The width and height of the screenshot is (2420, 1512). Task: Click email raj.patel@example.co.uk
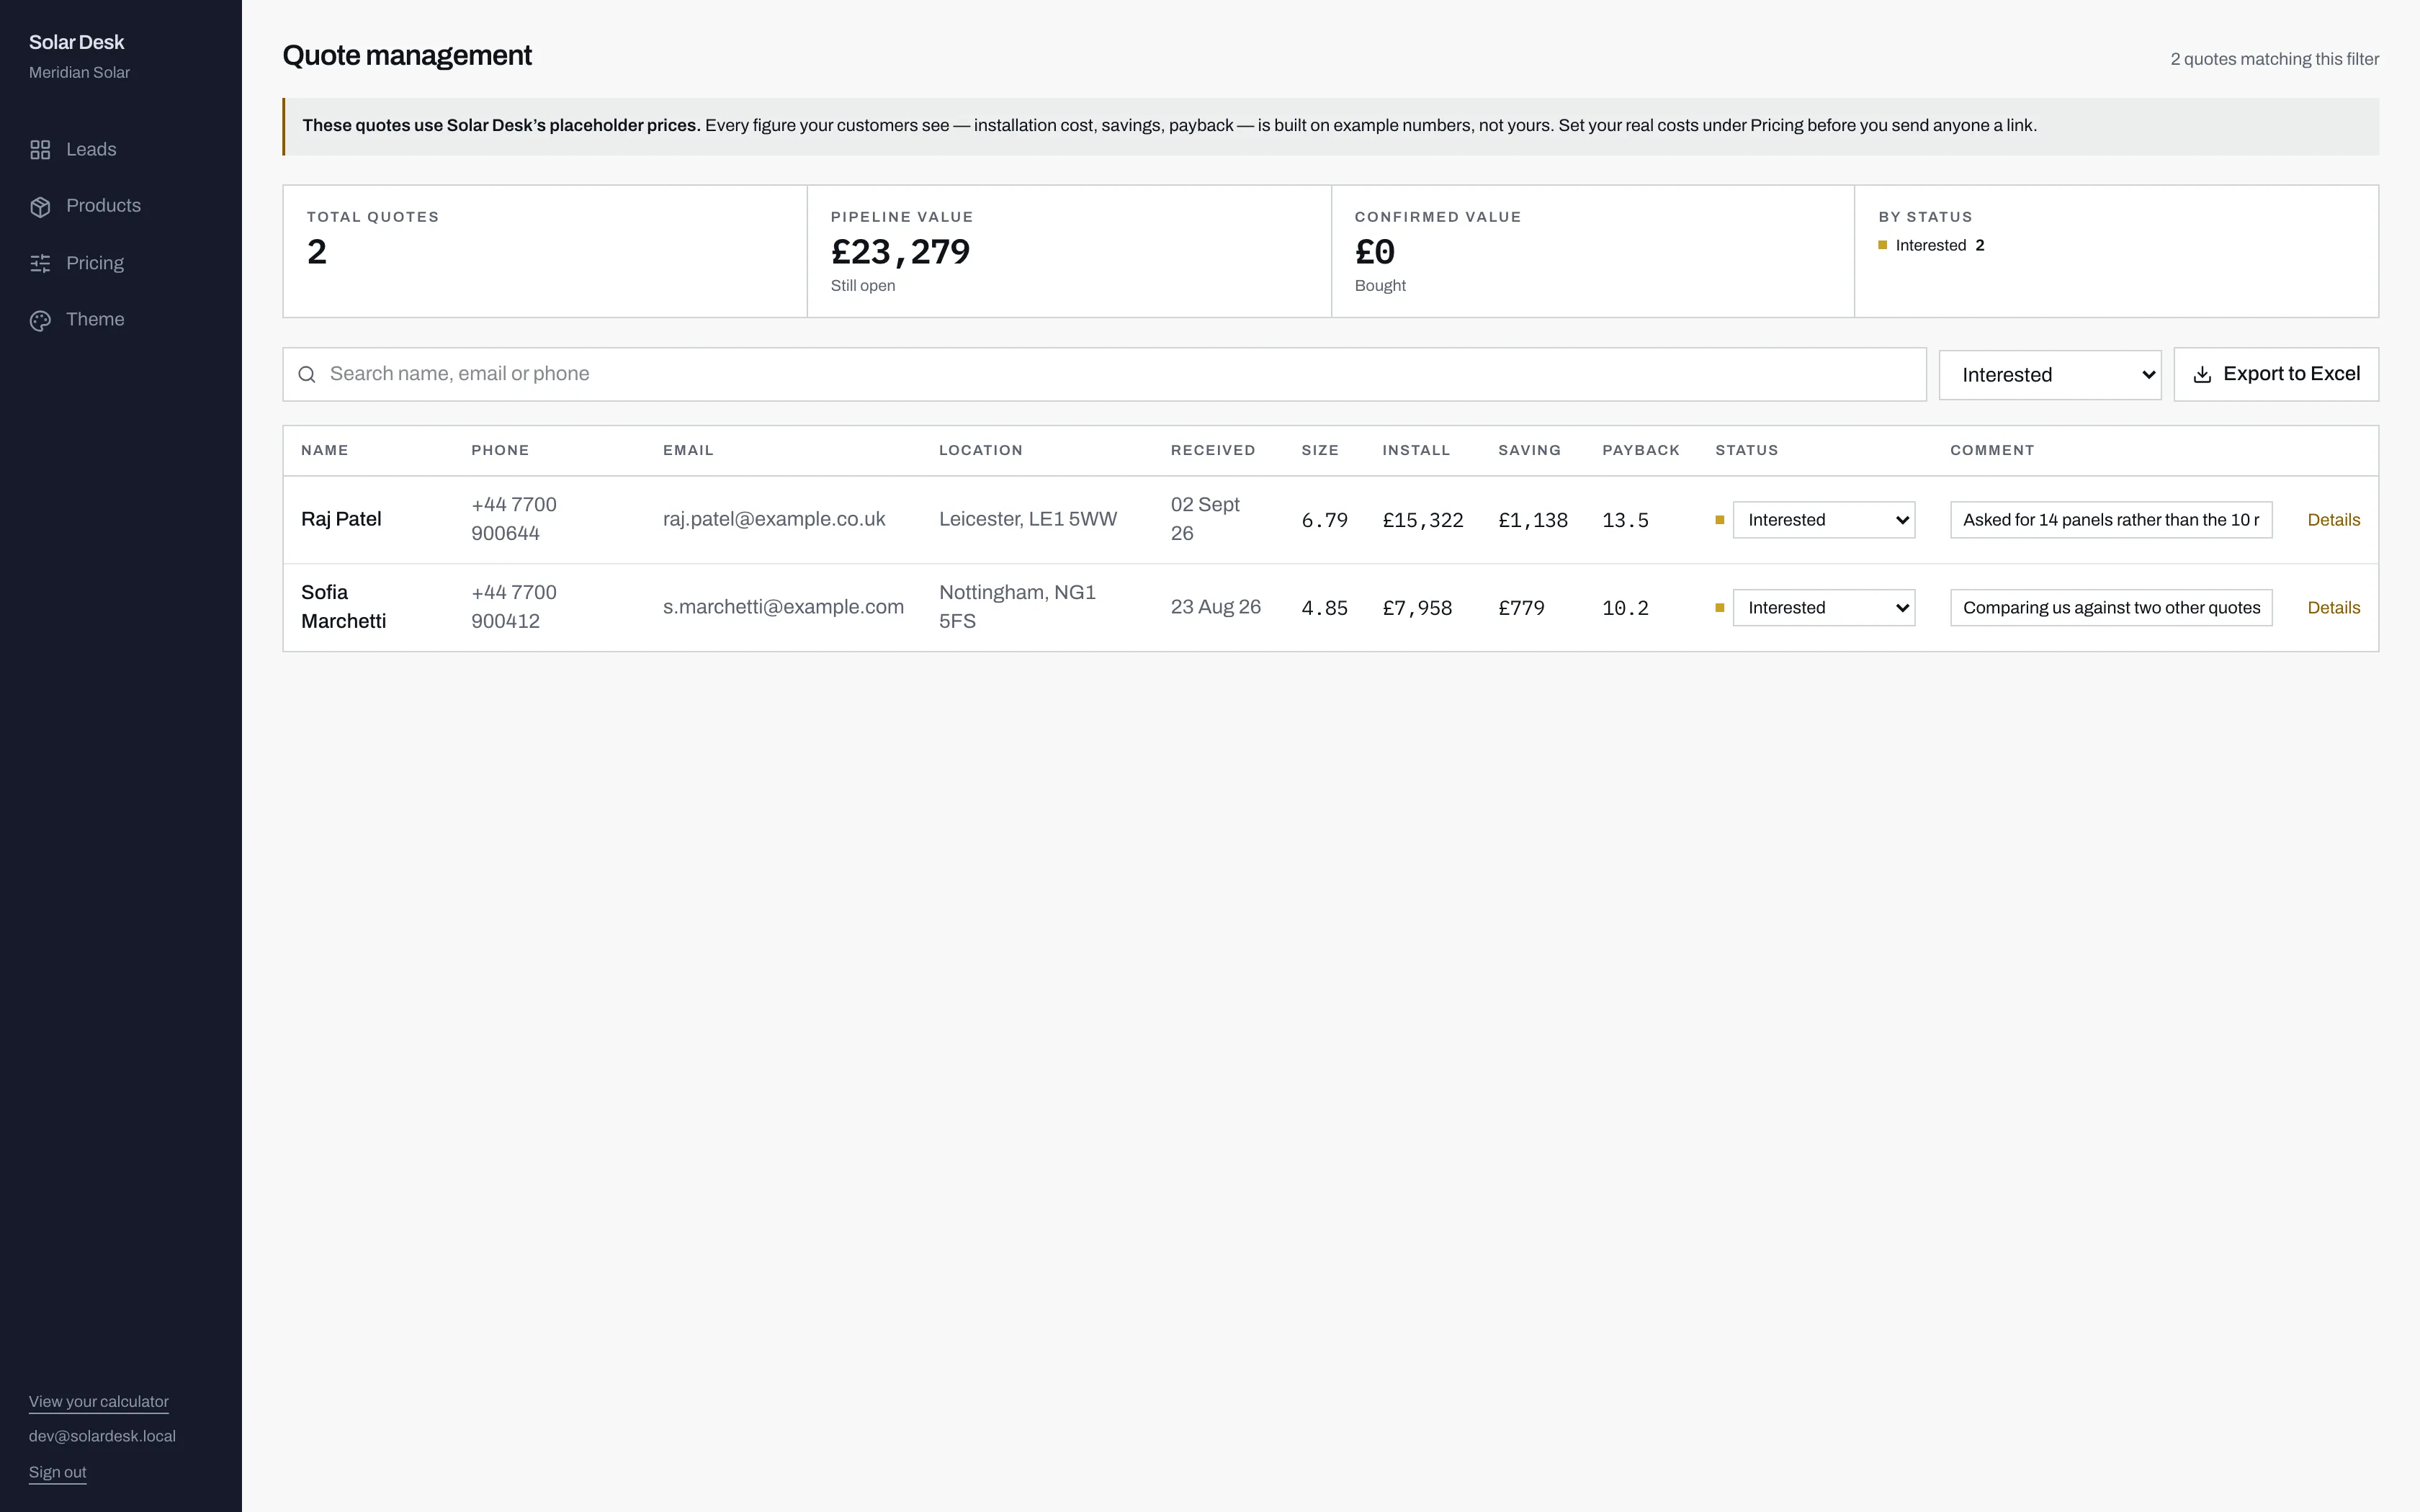(x=774, y=519)
